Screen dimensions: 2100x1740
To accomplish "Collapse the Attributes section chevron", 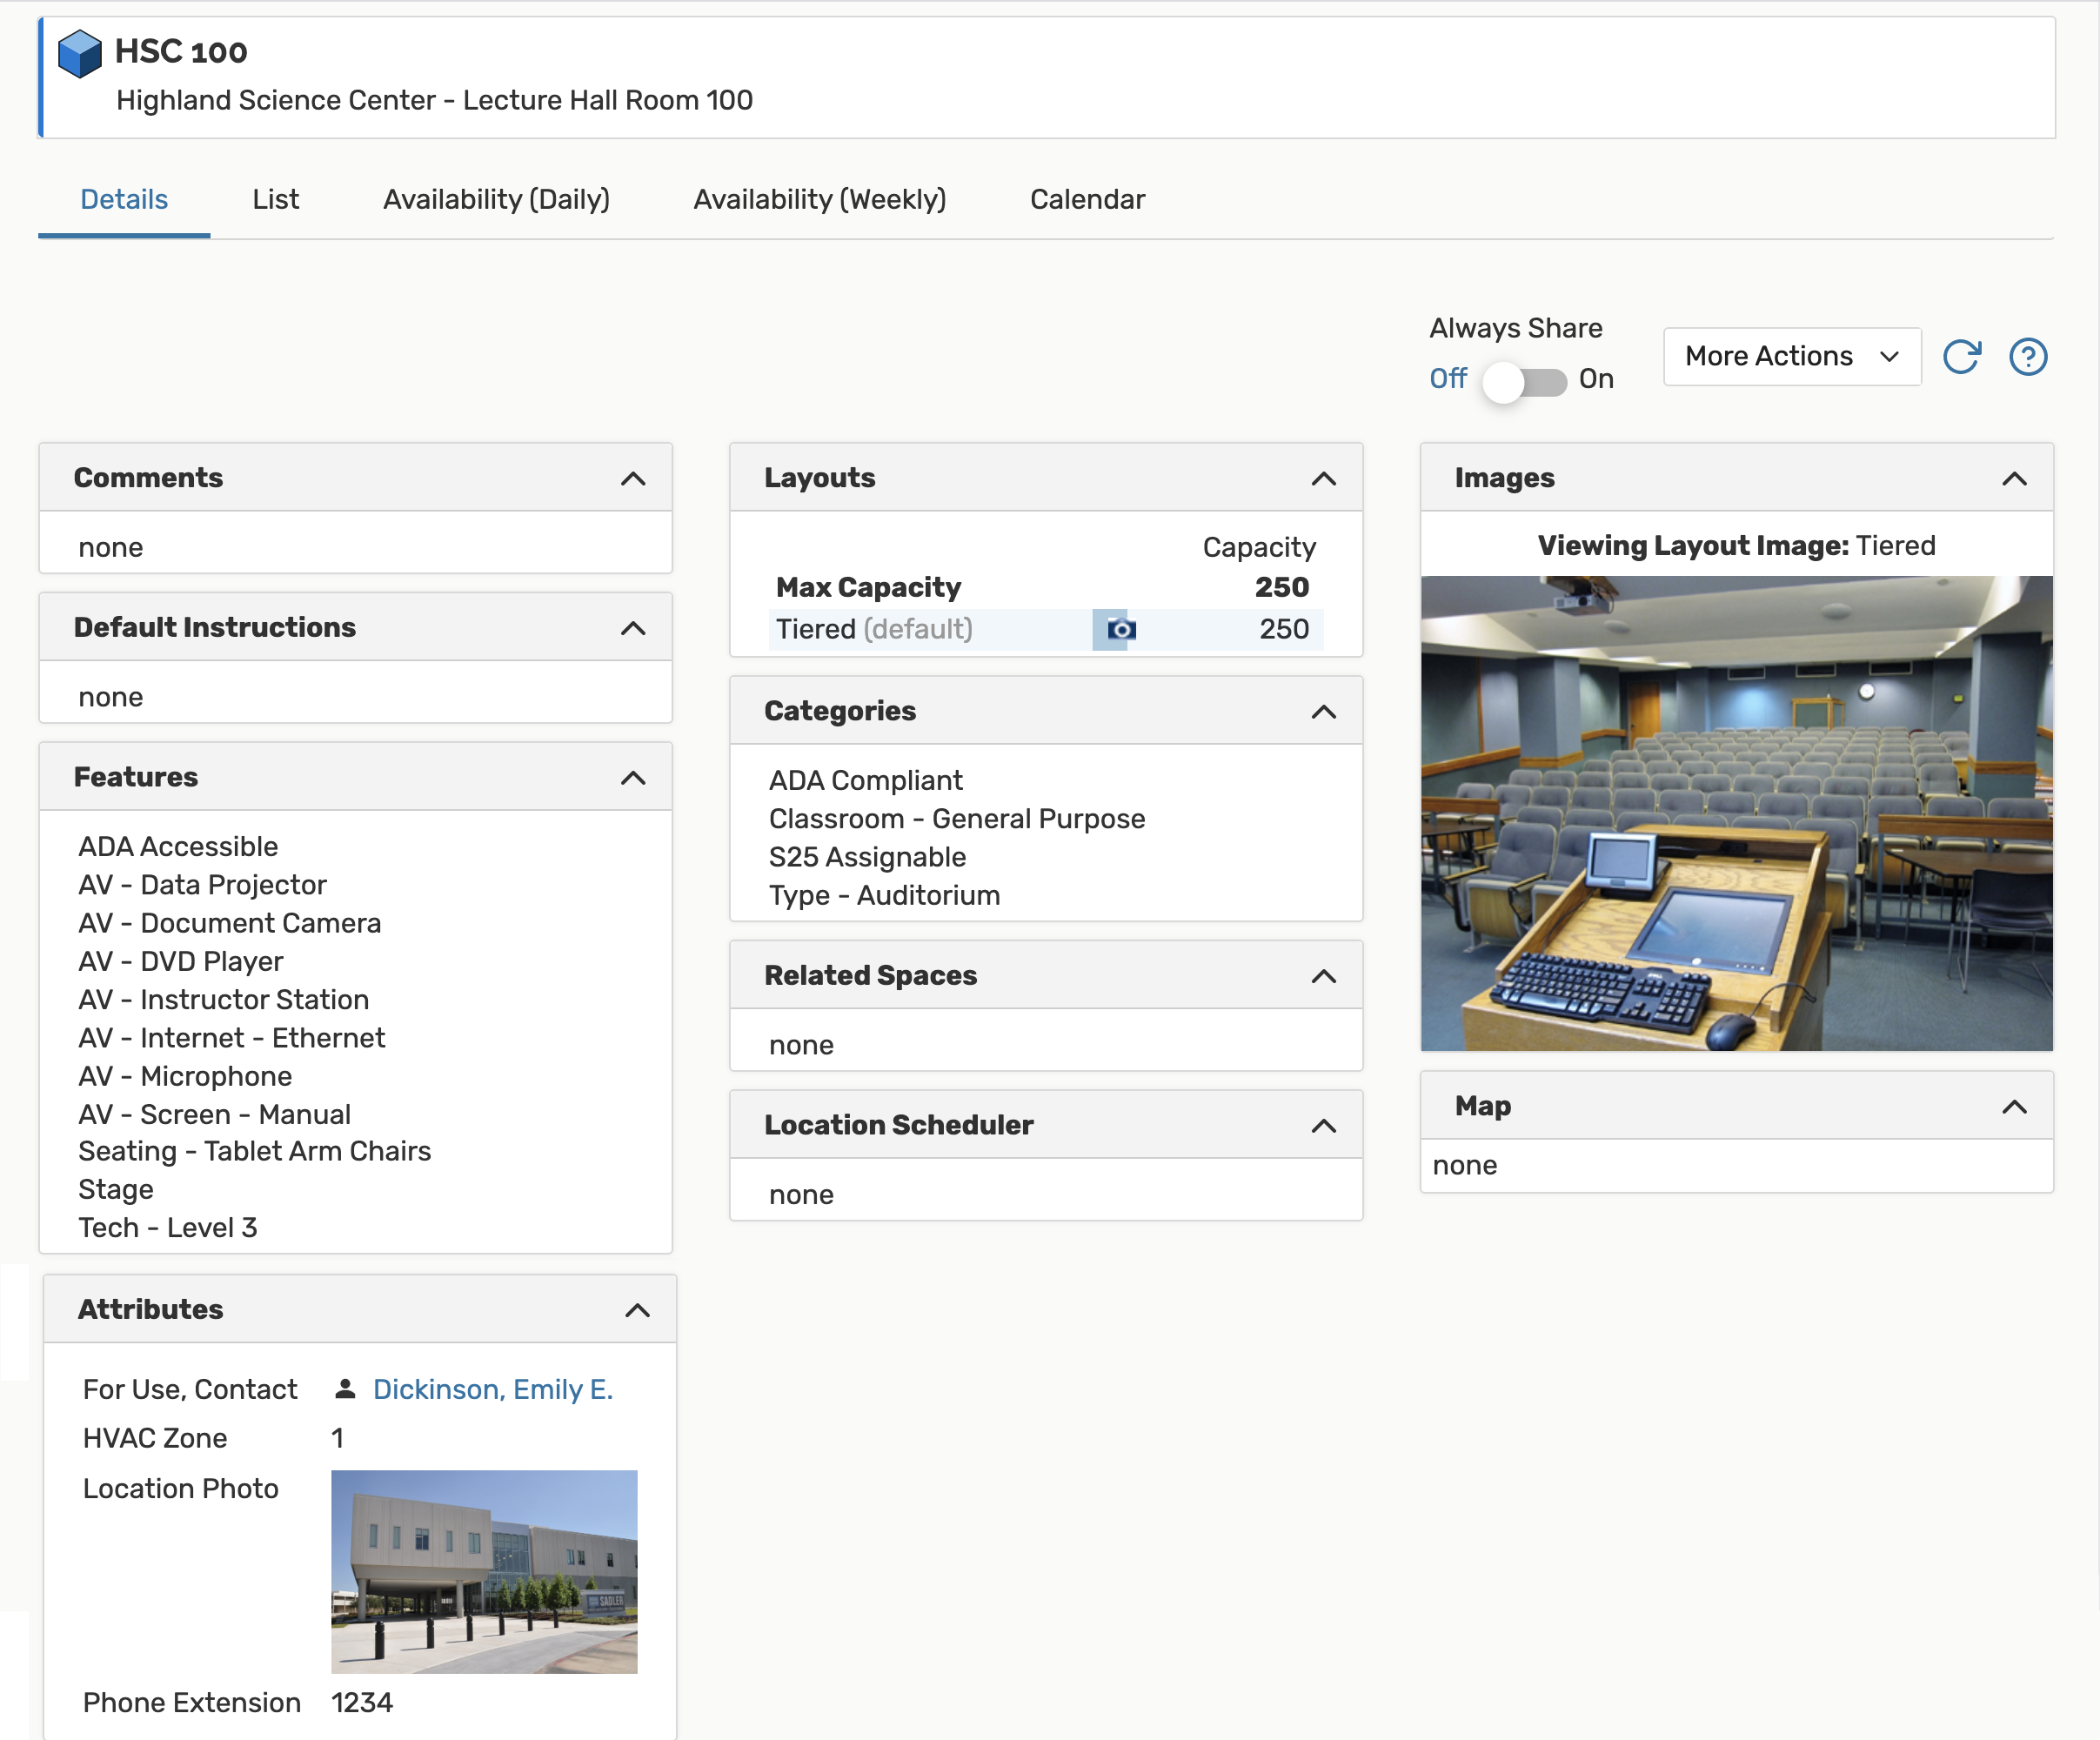I will pyautogui.click(x=637, y=1310).
